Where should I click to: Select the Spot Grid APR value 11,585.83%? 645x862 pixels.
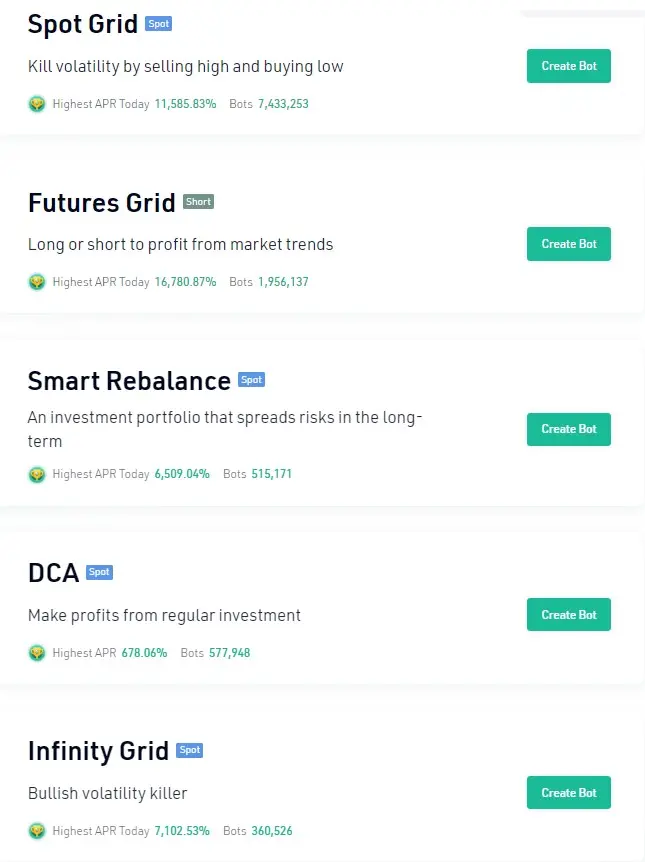click(x=185, y=104)
